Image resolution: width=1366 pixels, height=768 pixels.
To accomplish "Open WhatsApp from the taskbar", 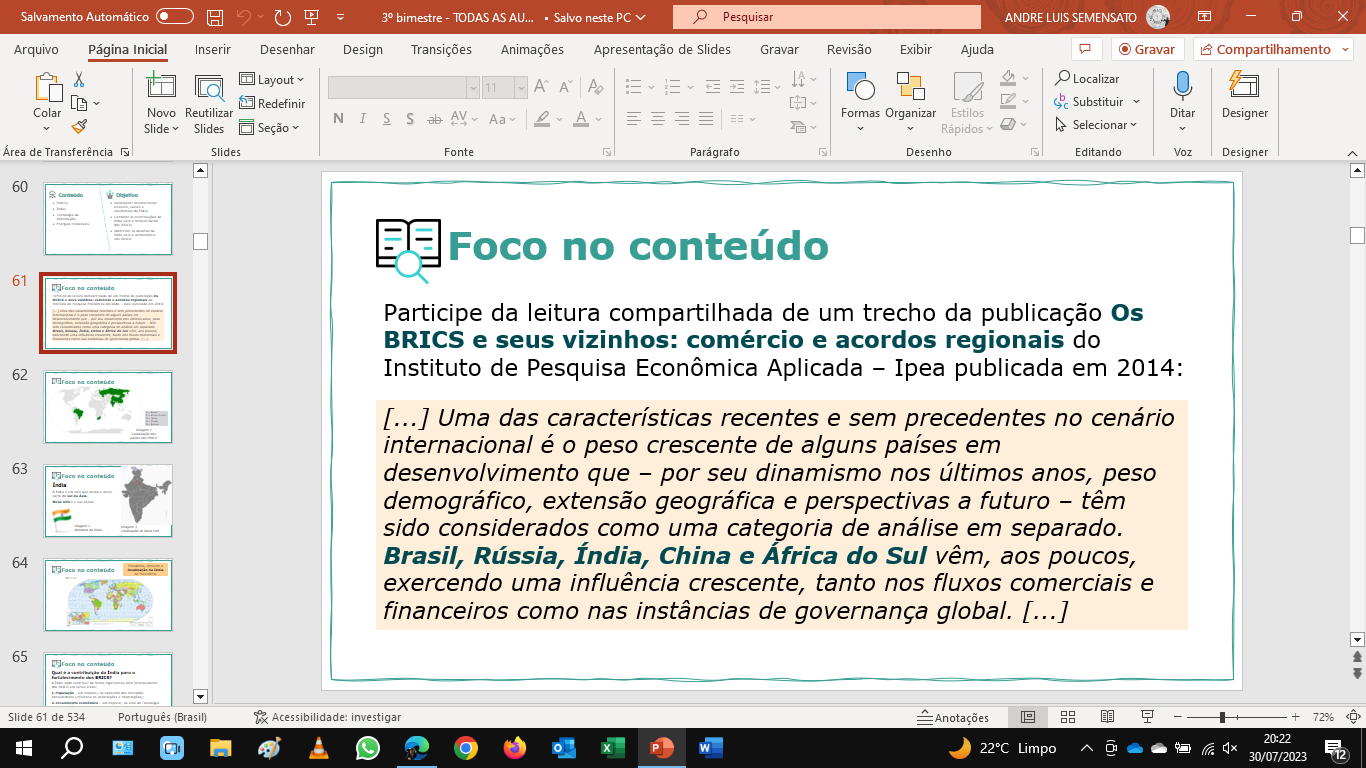I will coord(368,747).
